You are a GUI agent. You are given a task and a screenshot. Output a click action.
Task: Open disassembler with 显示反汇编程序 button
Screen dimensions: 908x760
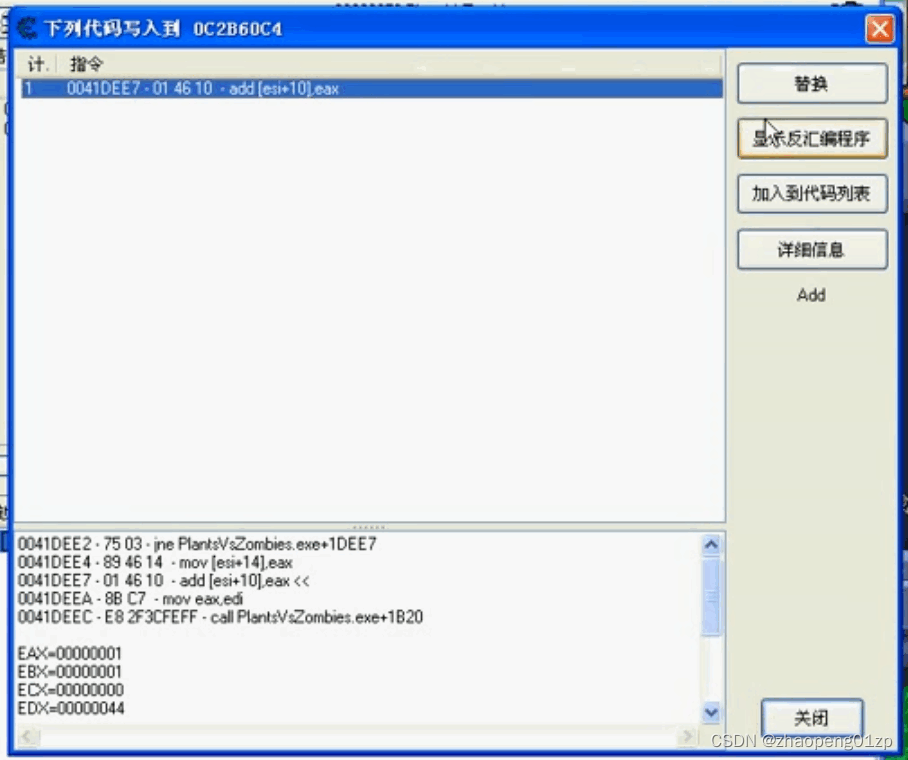(x=812, y=138)
